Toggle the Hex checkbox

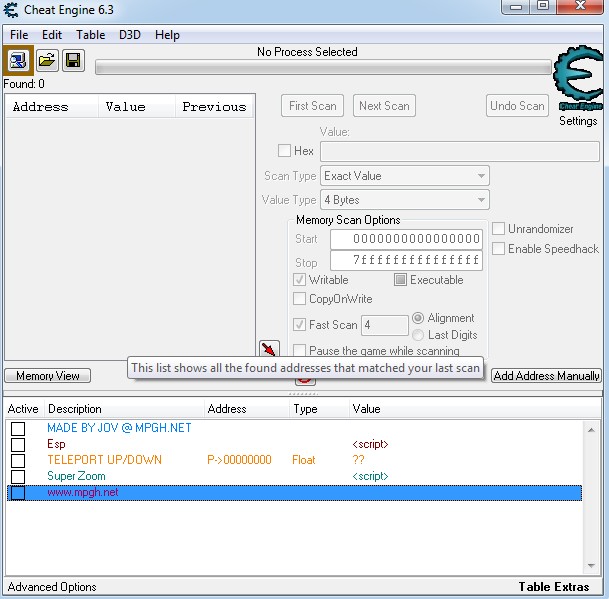(284, 151)
